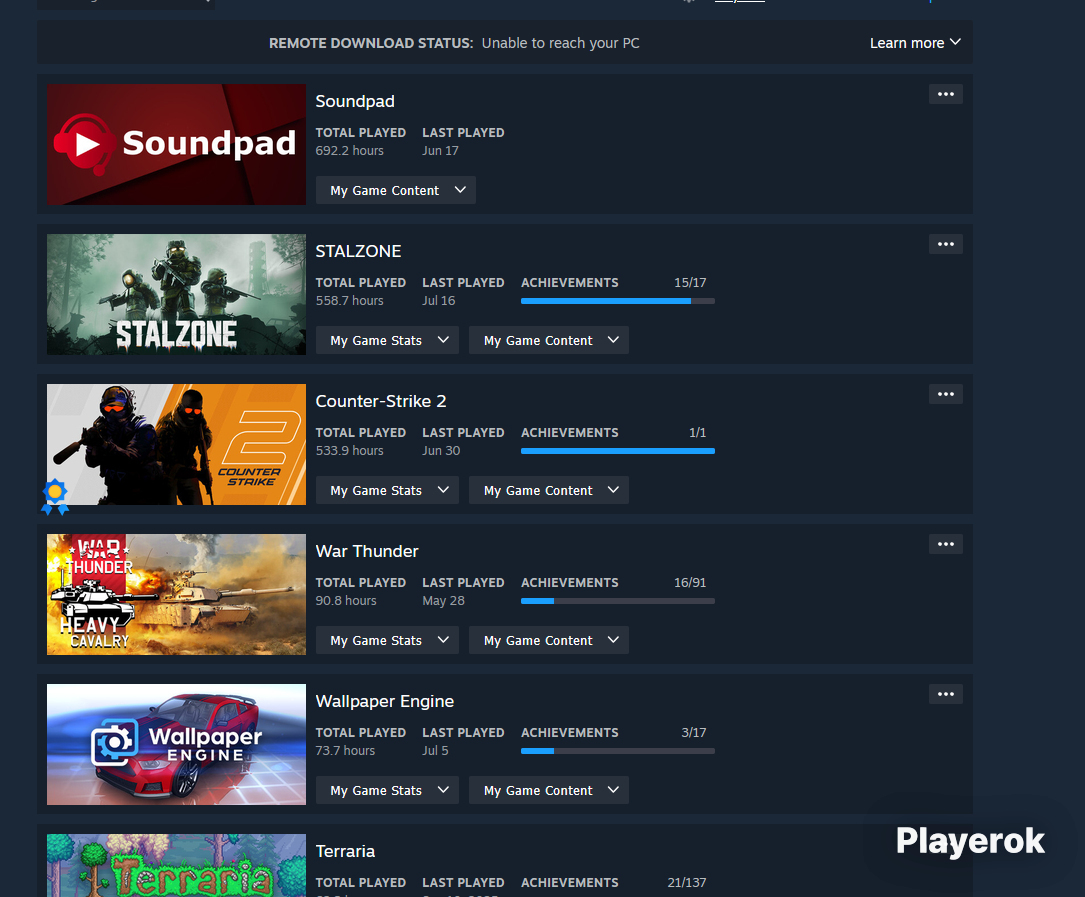Click the Terraria title link
This screenshot has height=897, width=1085.
click(x=345, y=851)
